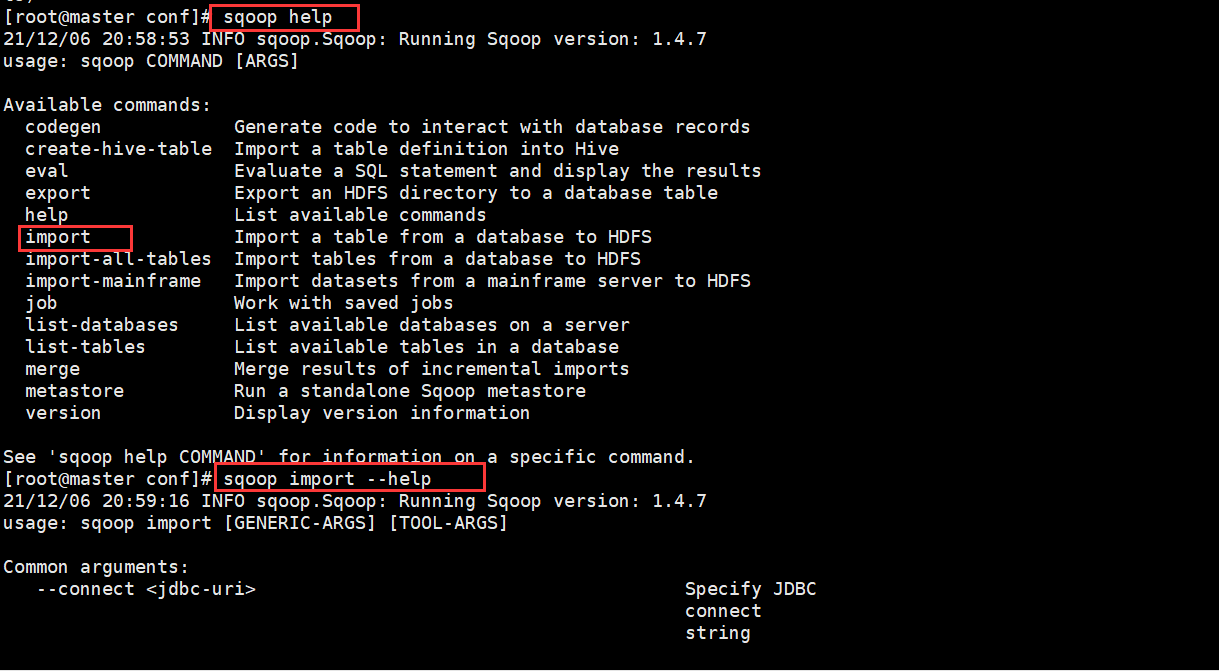Click the "See 'sqoop help COMMAND'" hint line
The width and height of the screenshot is (1219, 671).
pyautogui.click(x=349, y=457)
